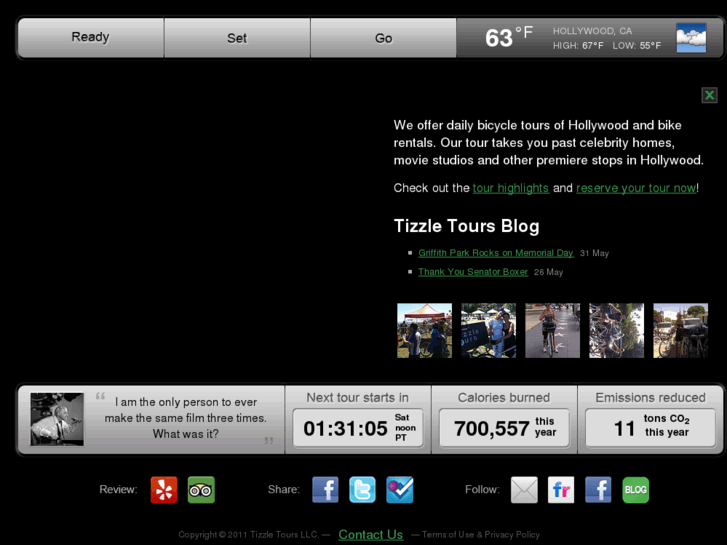
Task: Click the film trivia question text
Action: [185, 418]
